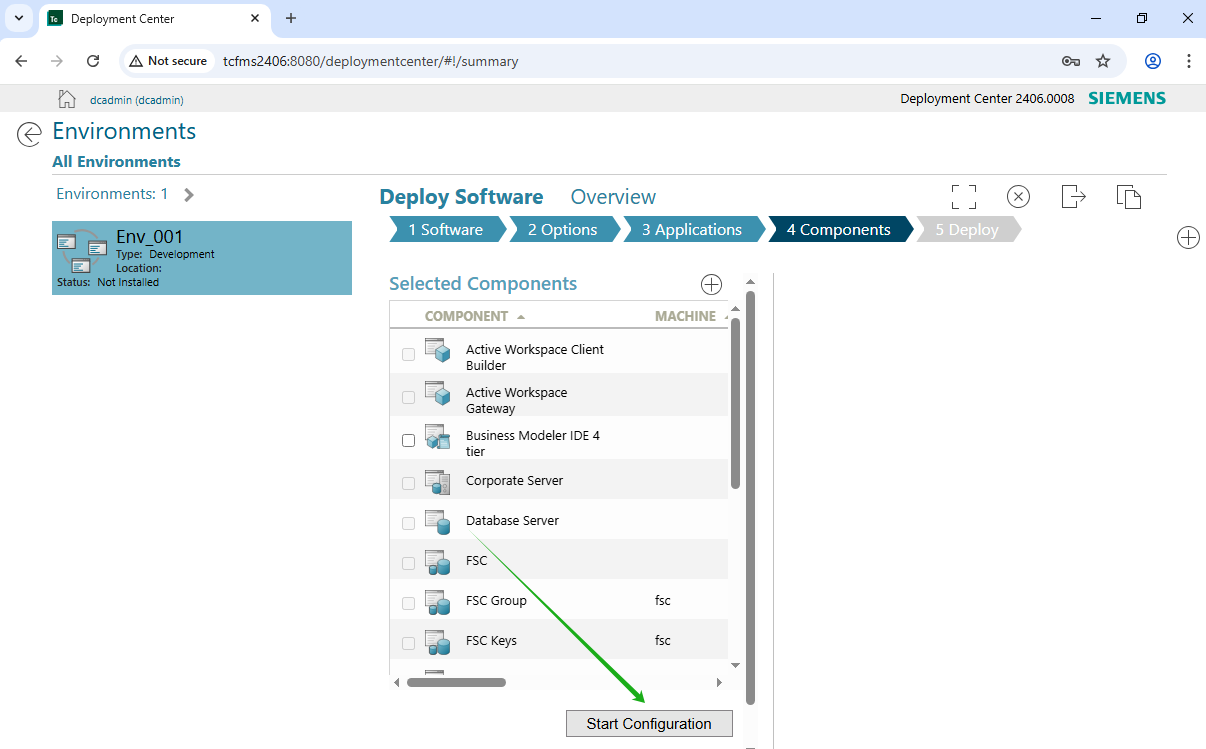Select step 4 Components
This screenshot has height=749, width=1206.
pos(838,229)
